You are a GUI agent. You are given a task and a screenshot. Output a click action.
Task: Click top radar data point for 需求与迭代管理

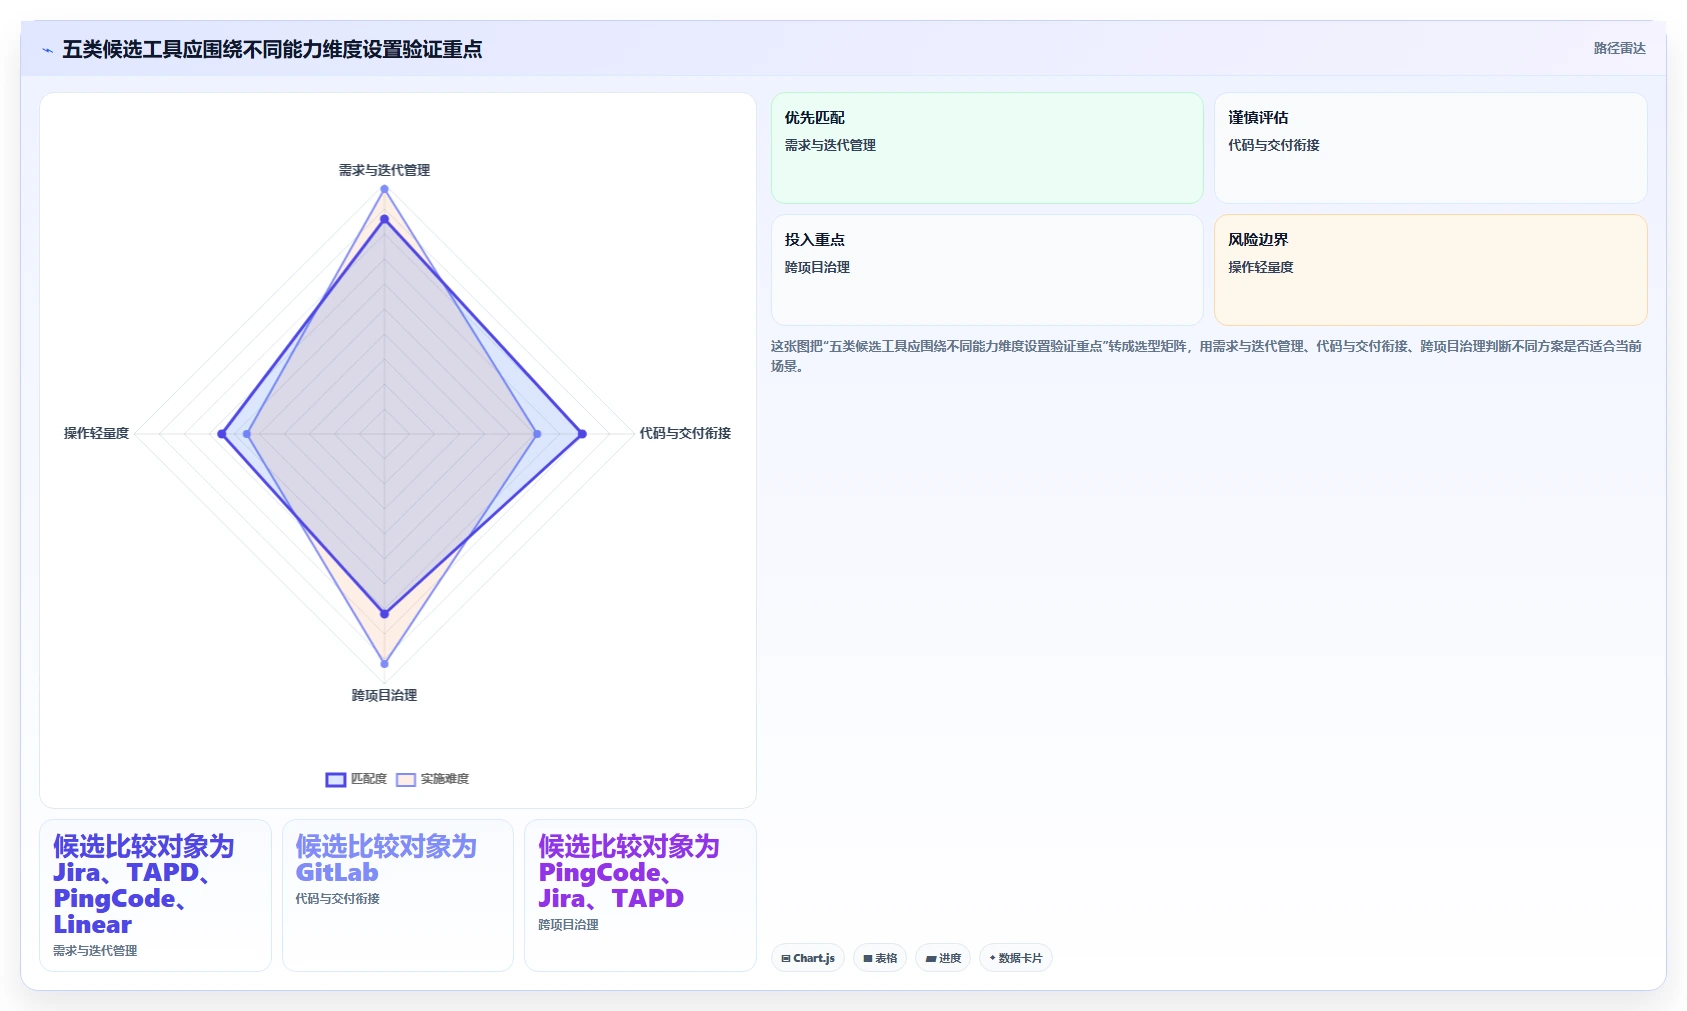point(384,189)
